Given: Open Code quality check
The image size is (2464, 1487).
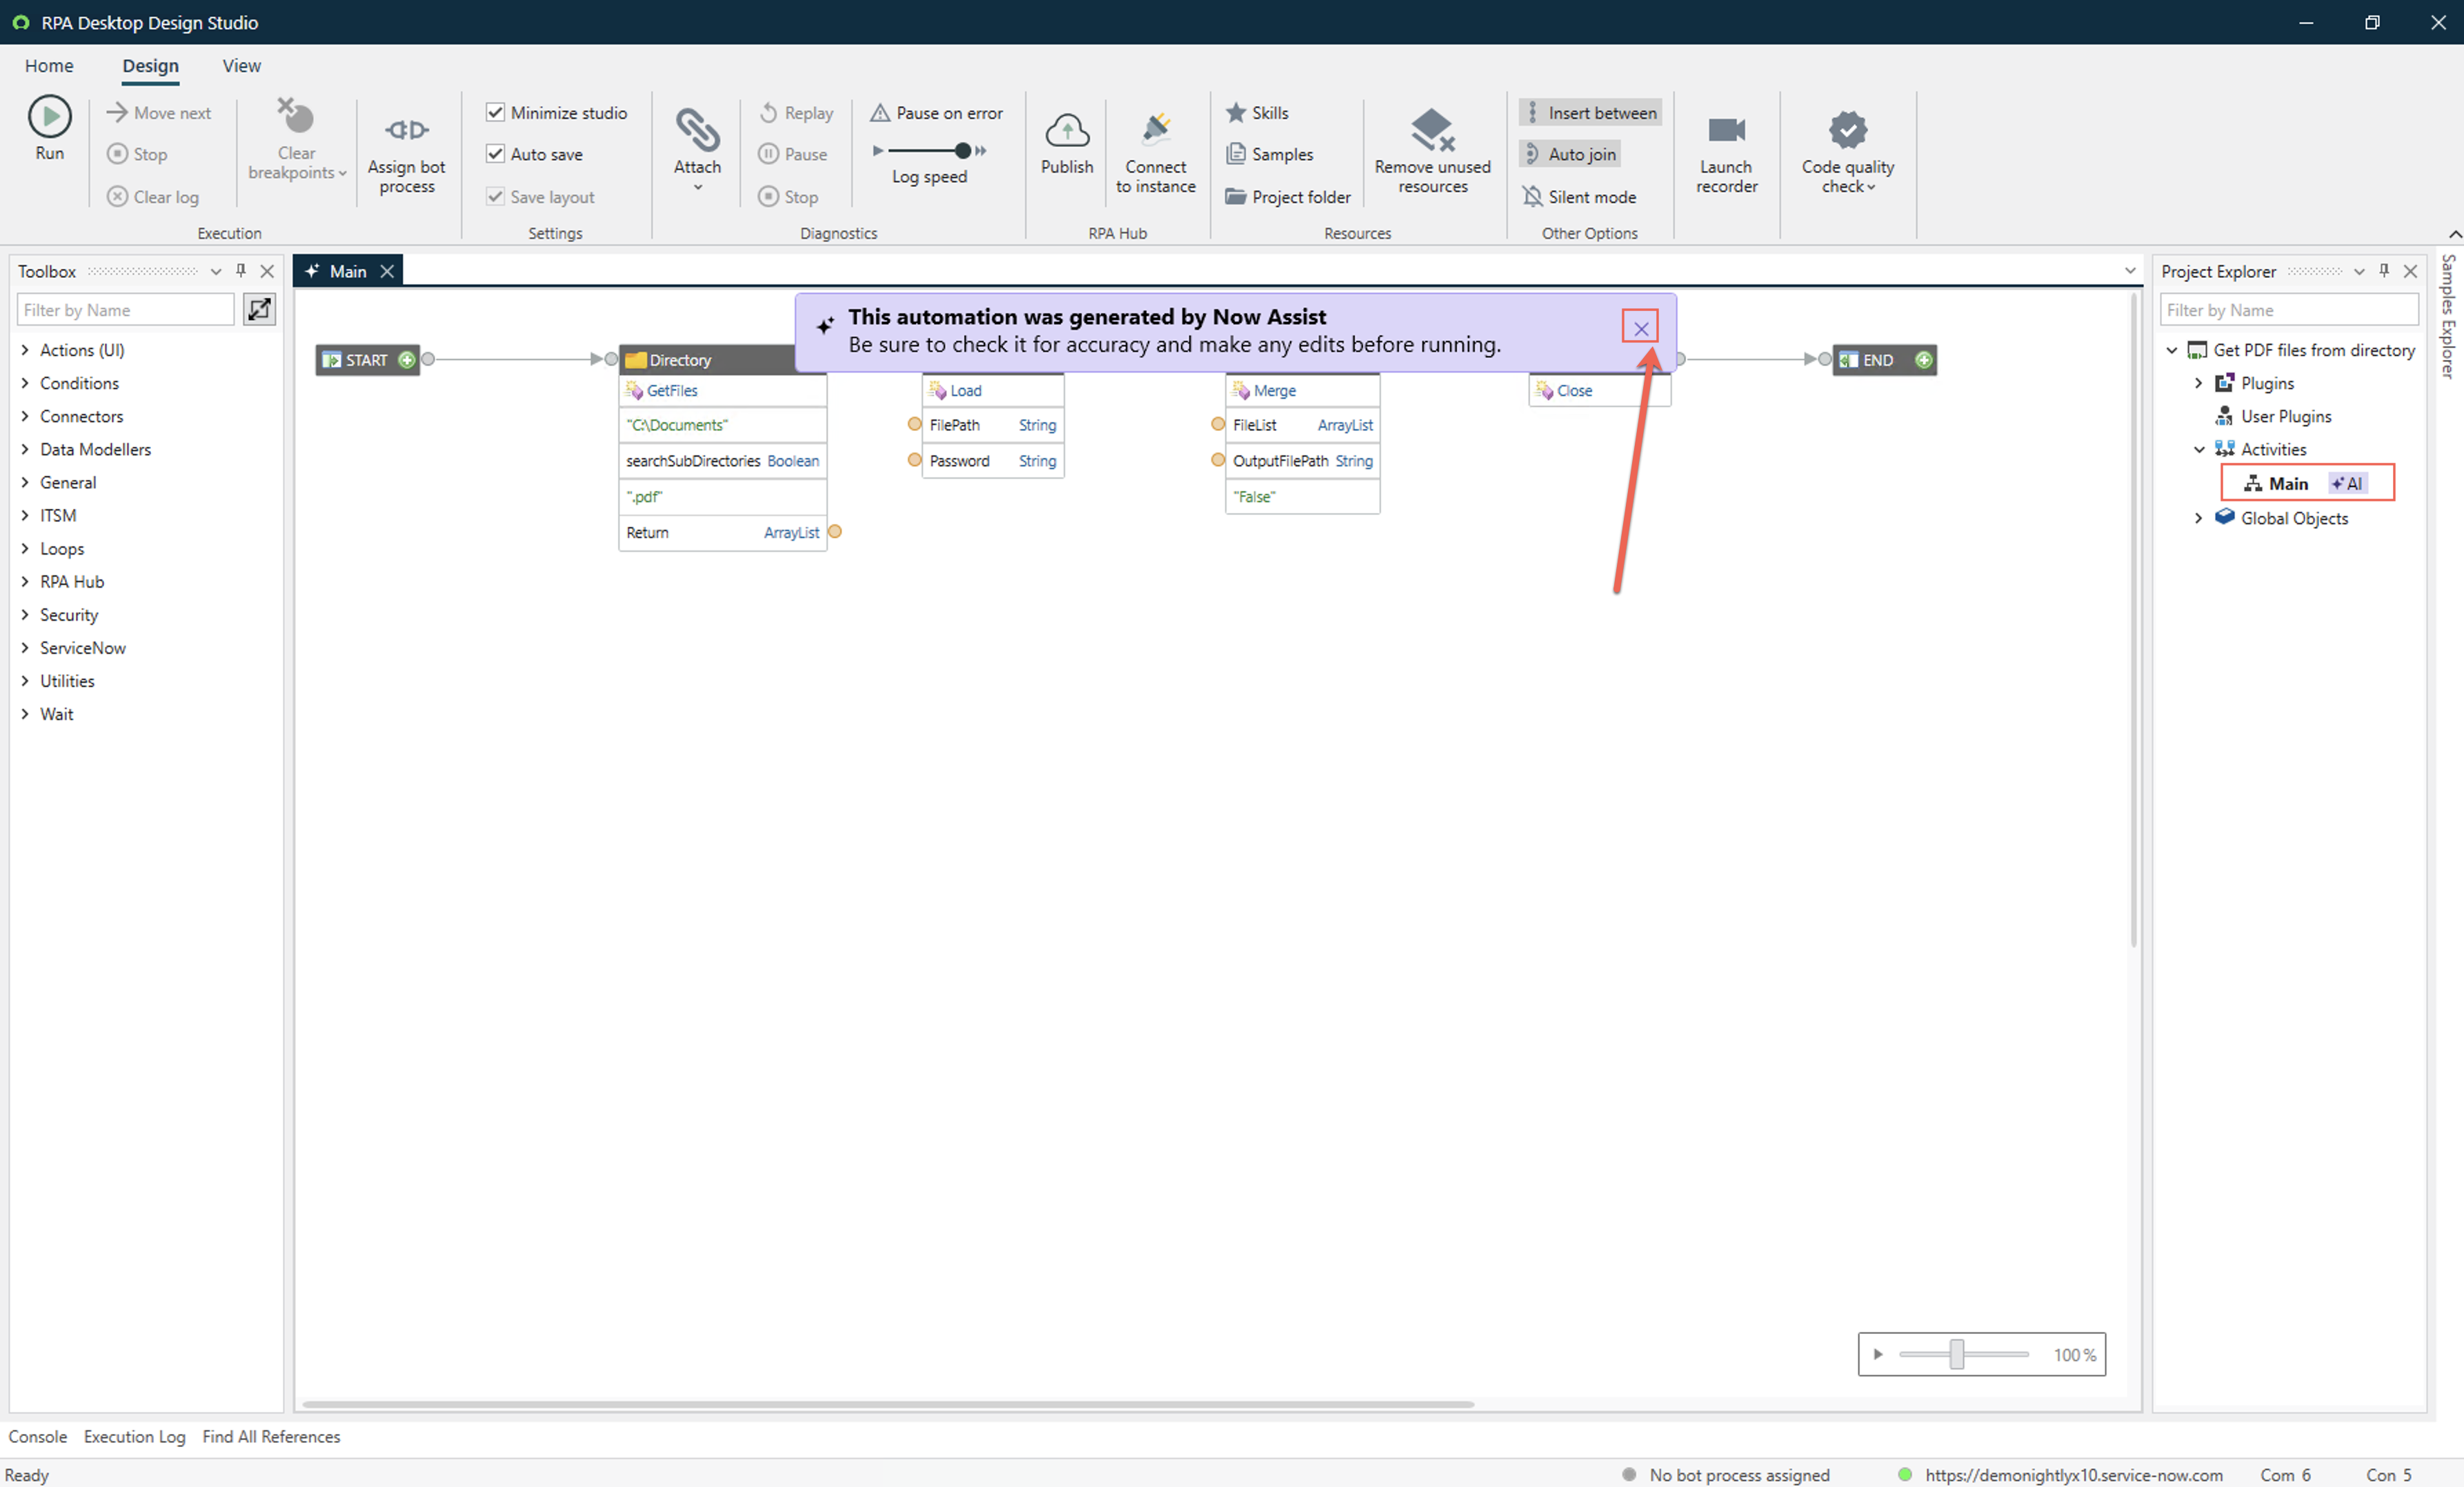Looking at the screenshot, I should [1847, 151].
